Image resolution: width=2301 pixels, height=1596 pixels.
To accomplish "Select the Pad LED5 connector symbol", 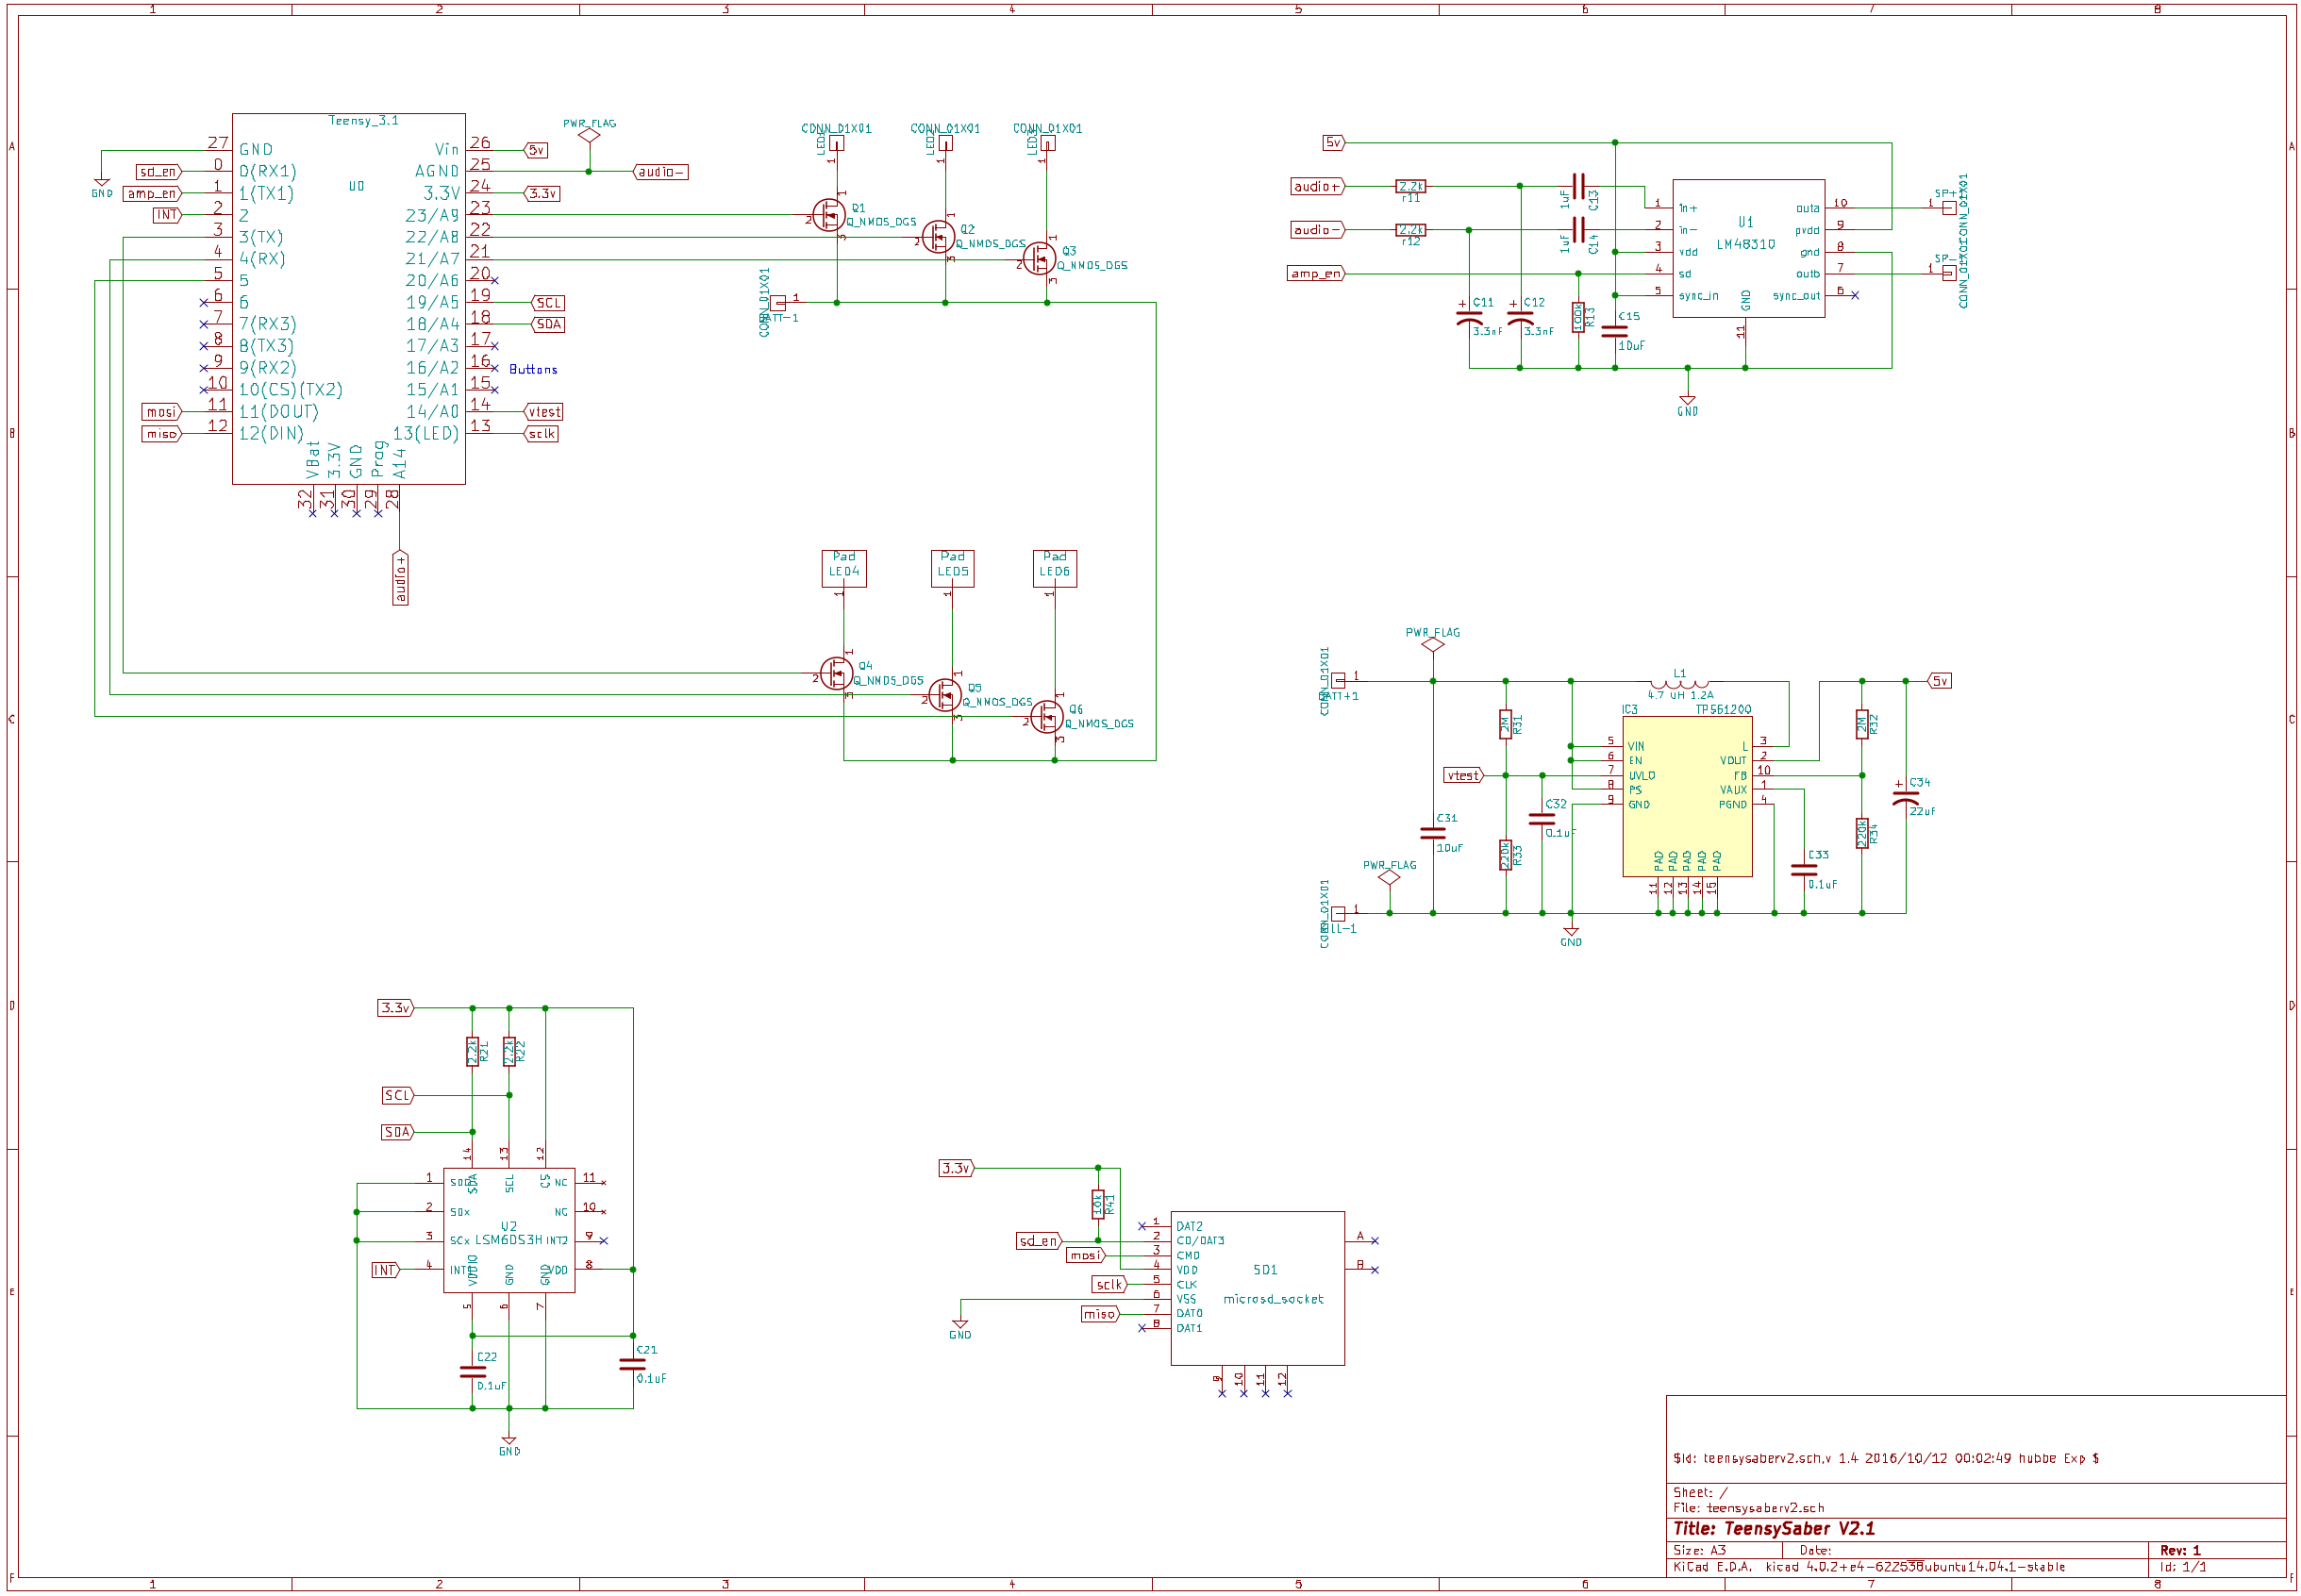I will coord(952,567).
